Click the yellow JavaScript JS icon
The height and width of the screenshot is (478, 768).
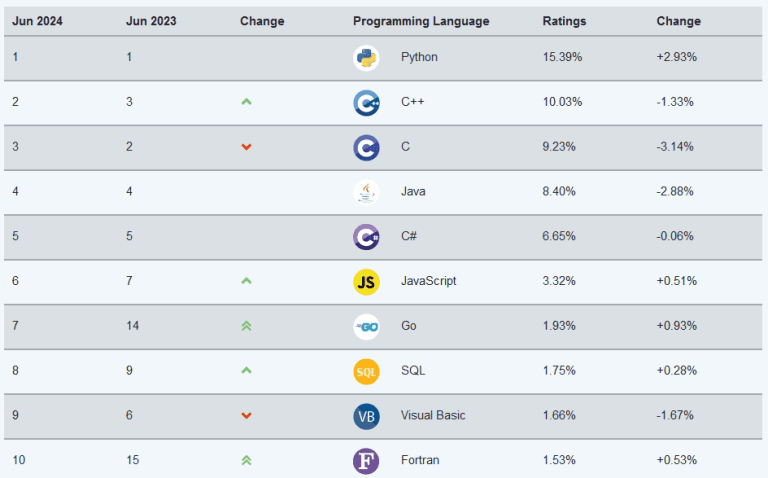click(366, 282)
